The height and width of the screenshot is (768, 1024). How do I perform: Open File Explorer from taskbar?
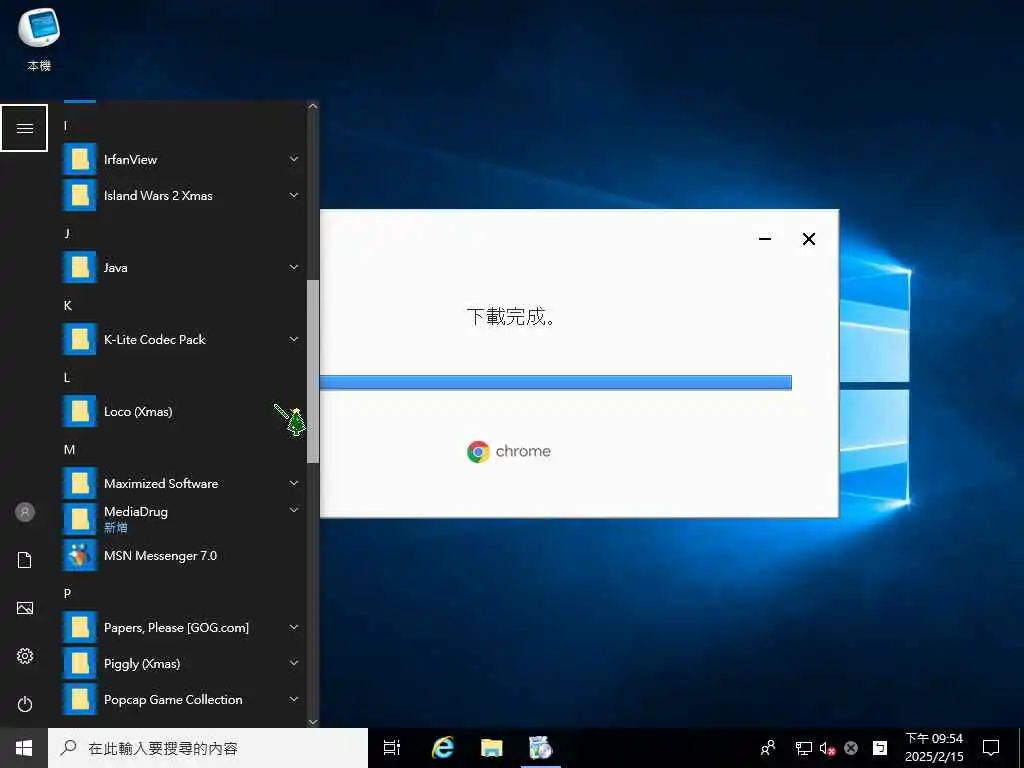(492, 748)
